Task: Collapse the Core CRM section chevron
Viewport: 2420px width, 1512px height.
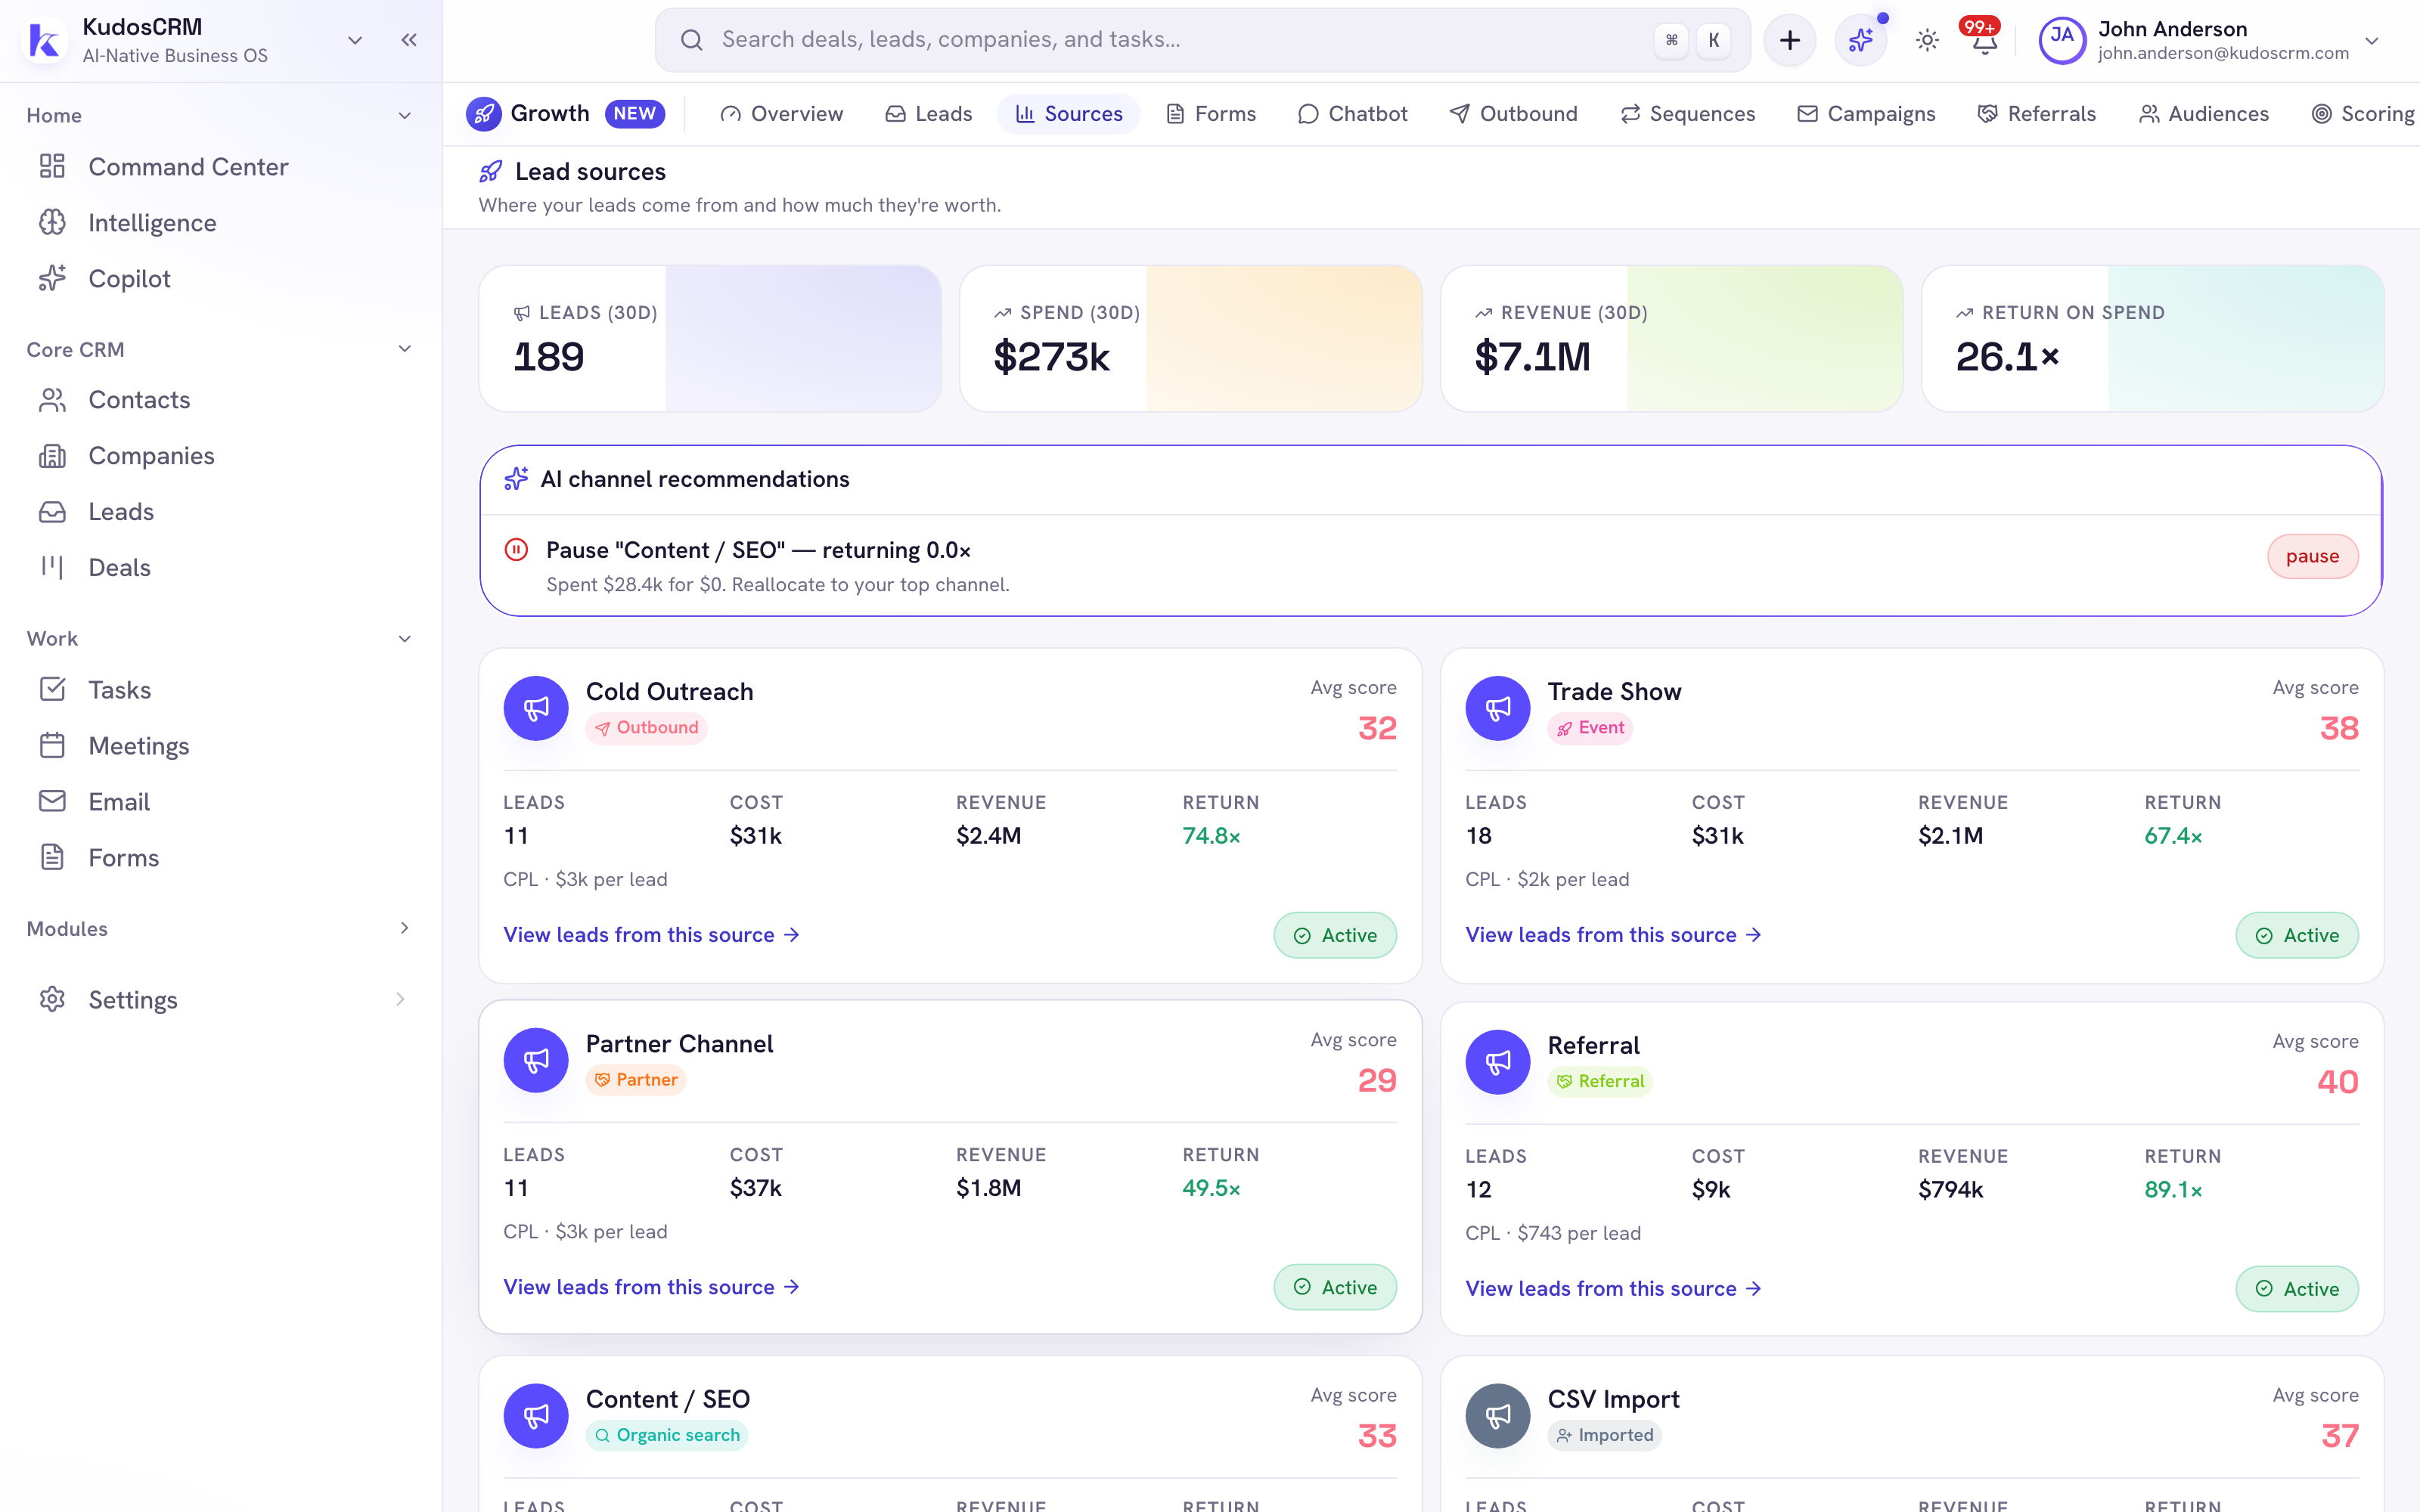Action: pyautogui.click(x=405, y=349)
